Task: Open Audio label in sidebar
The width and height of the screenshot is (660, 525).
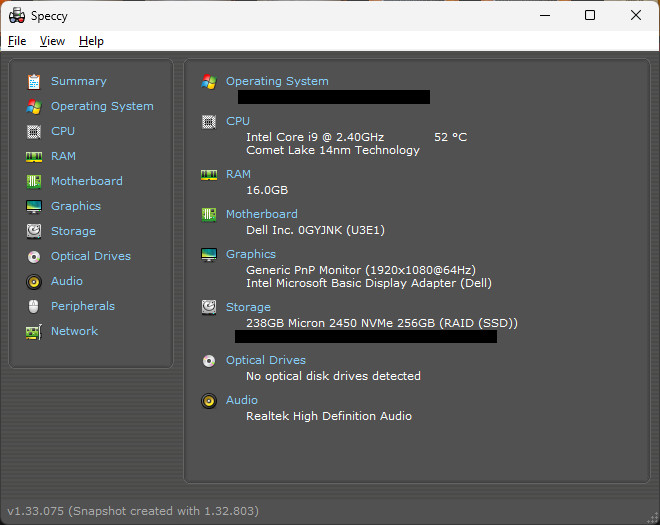Action: click(x=67, y=281)
